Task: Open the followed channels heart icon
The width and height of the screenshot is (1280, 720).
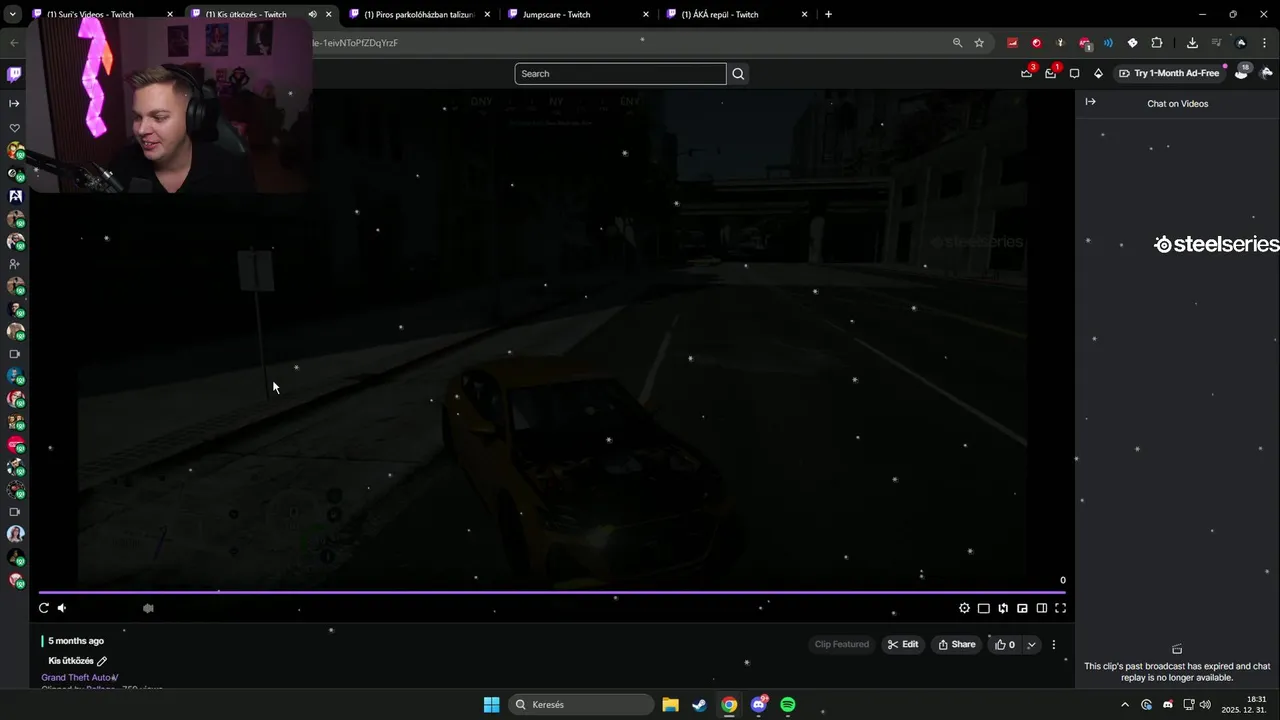Action: point(14,128)
